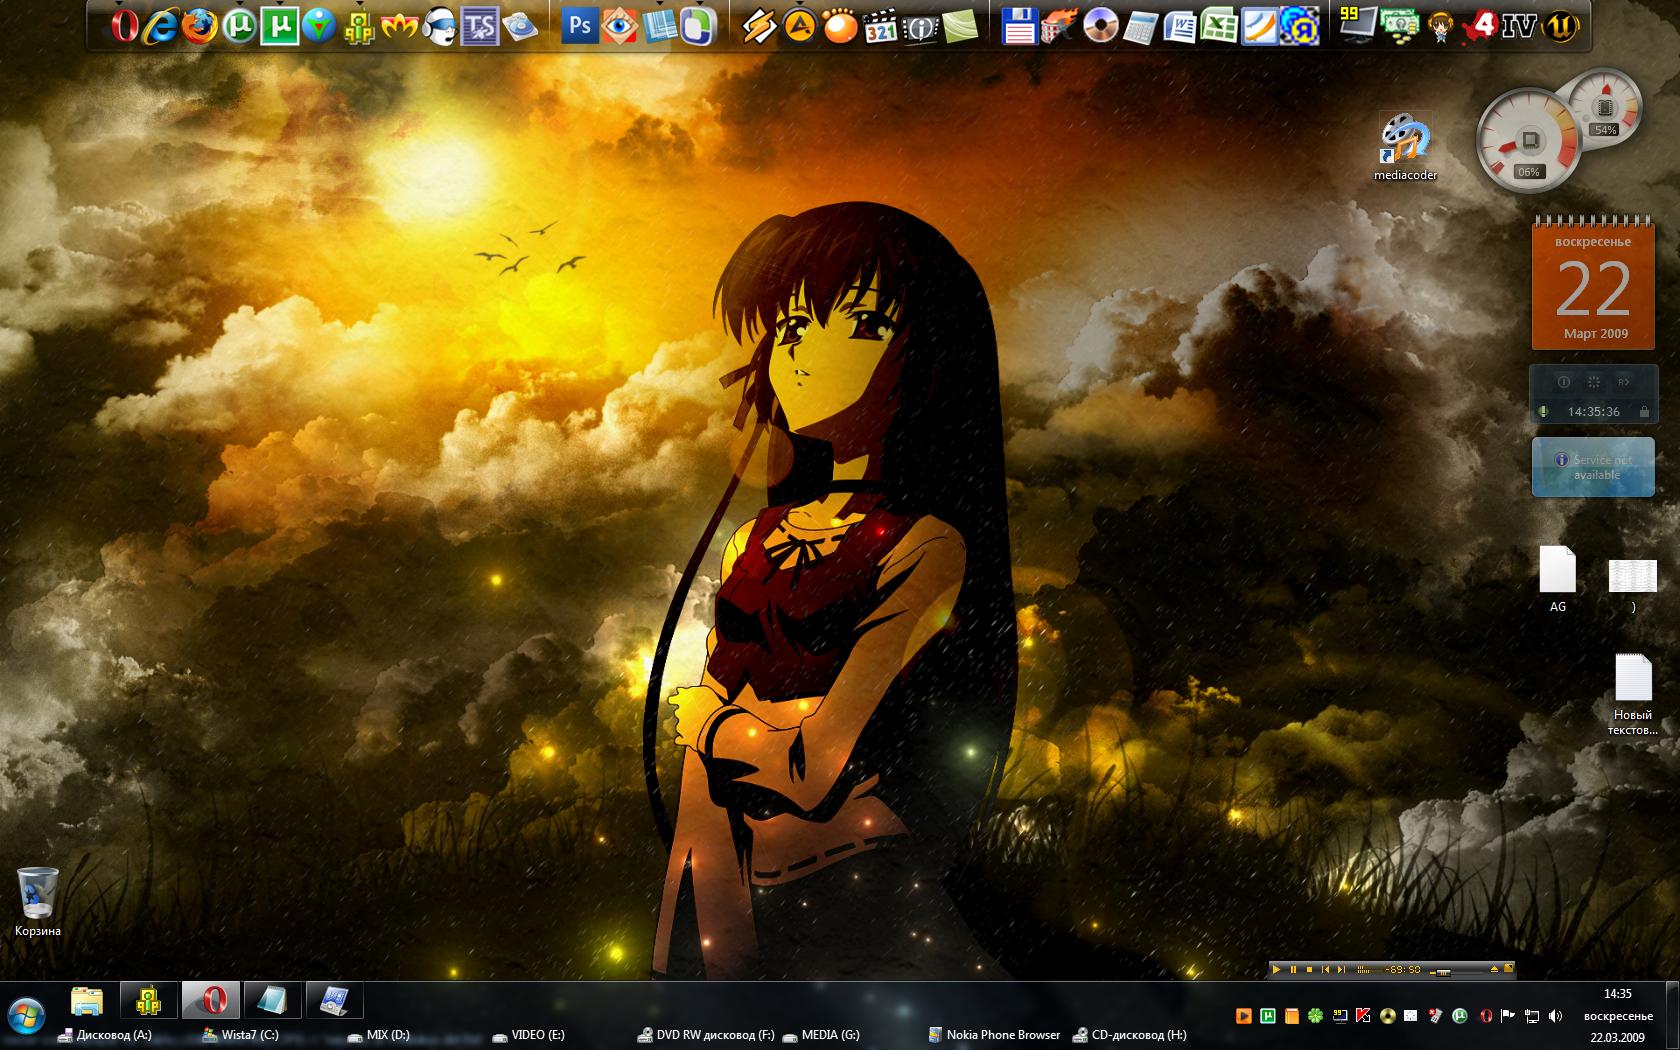Launch Calculator from the dock
1680x1050 pixels.
(1139, 26)
